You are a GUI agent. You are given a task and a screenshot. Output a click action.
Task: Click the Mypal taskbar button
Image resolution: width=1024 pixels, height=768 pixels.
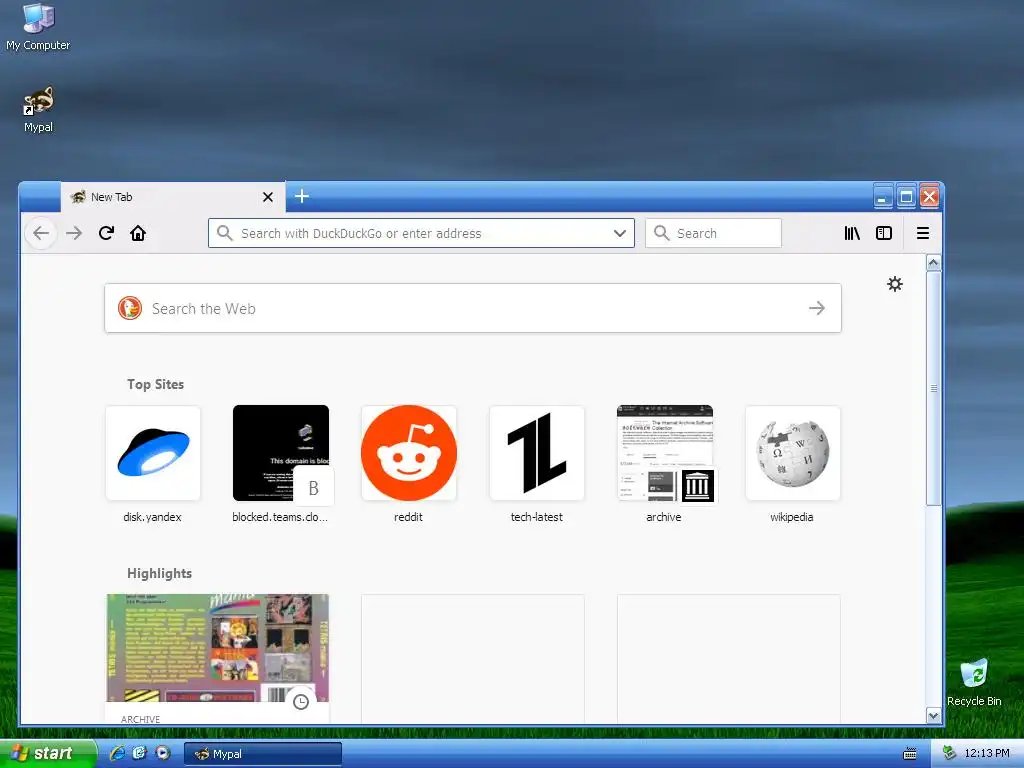pos(263,754)
